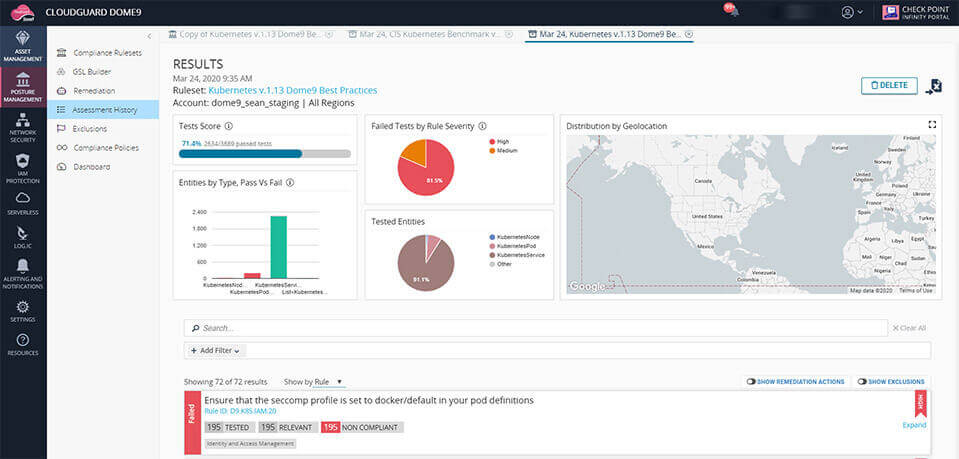Open Compliance Policies menu item
Image resolution: width=959 pixels, height=459 pixels.
(x=102, y=148)
